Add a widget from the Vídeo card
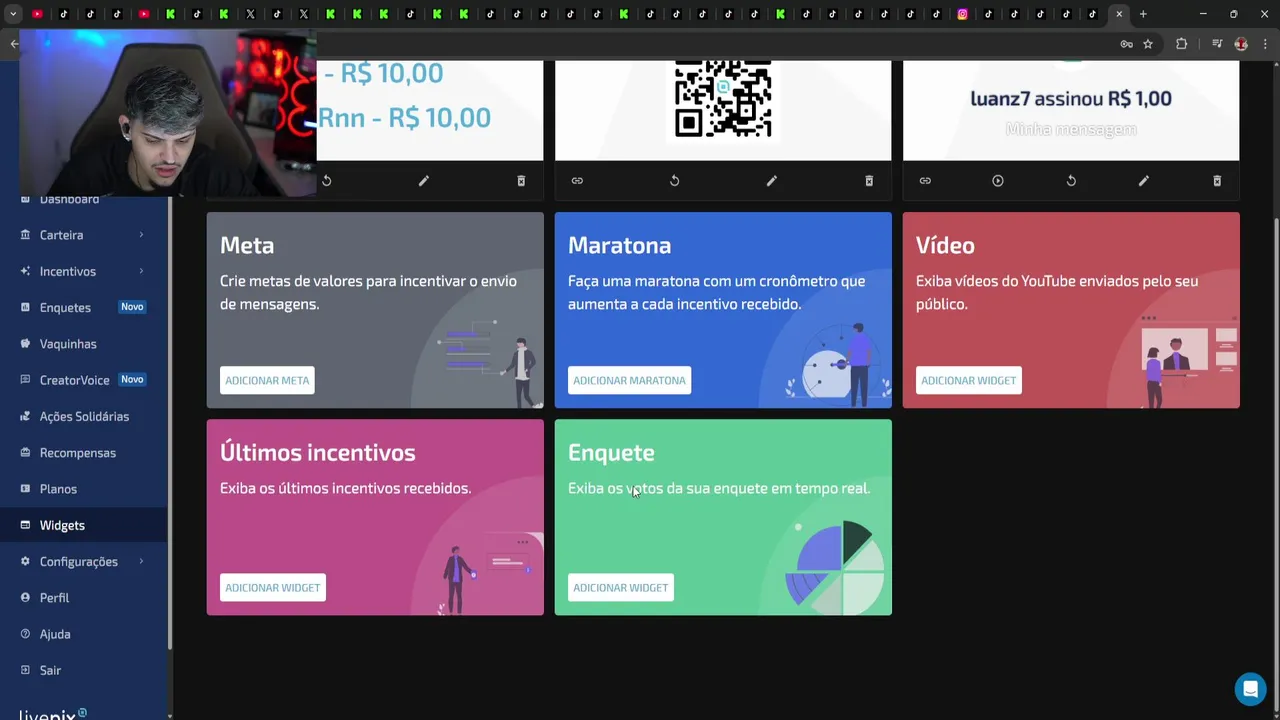The height and width of the screenshot is (720, 1280). click(x=968, y=380)
